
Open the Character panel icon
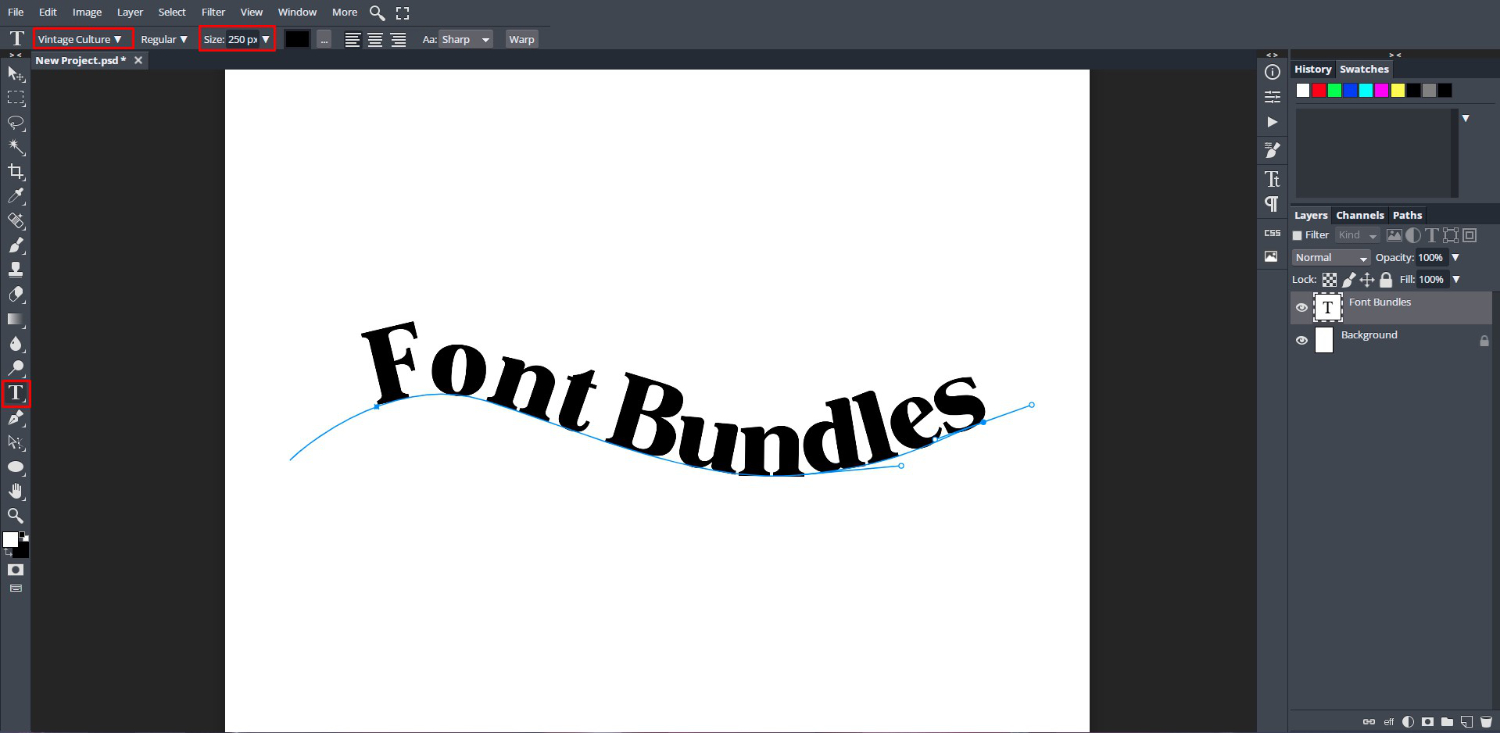[1272, 179]
